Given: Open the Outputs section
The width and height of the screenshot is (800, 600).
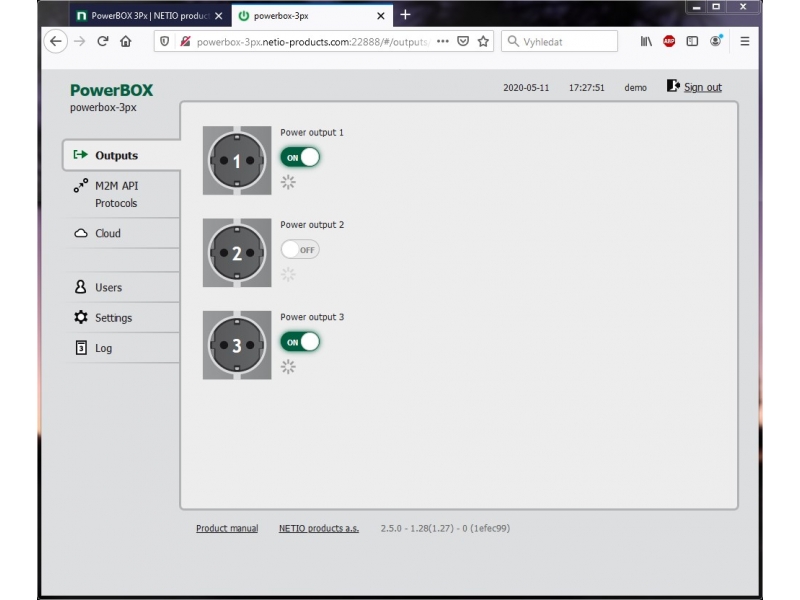Looking at the screenshot, I should pos(121,155).
